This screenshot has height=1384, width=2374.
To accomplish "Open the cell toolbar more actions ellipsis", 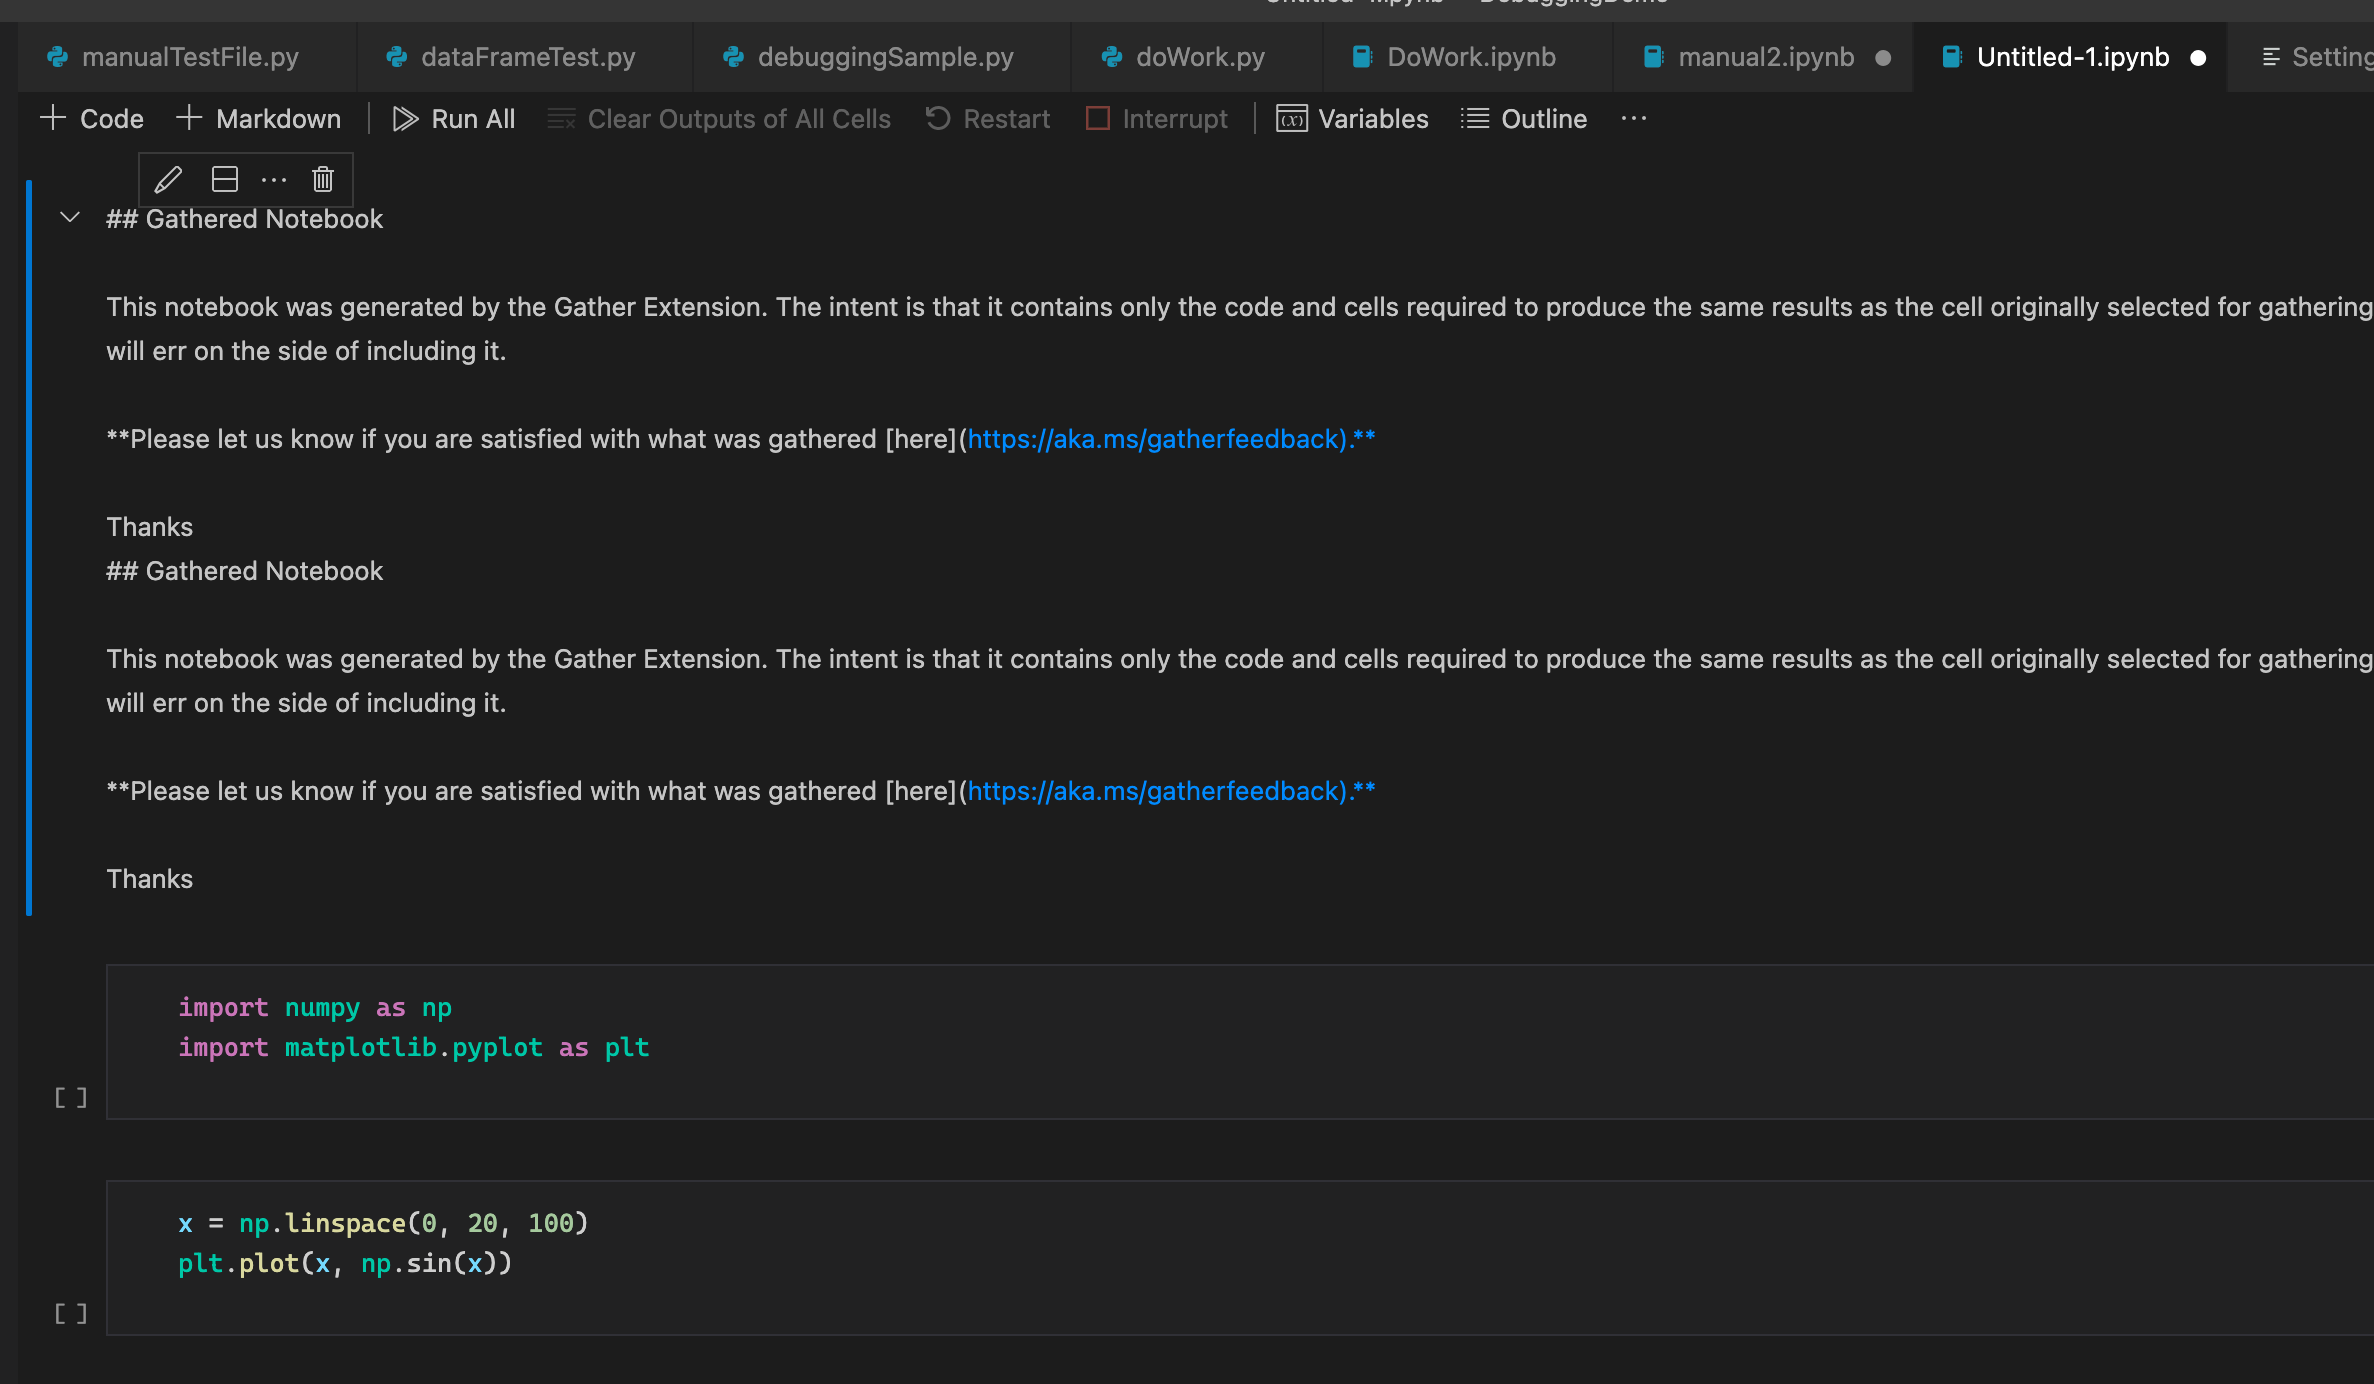I will [274, 180].
